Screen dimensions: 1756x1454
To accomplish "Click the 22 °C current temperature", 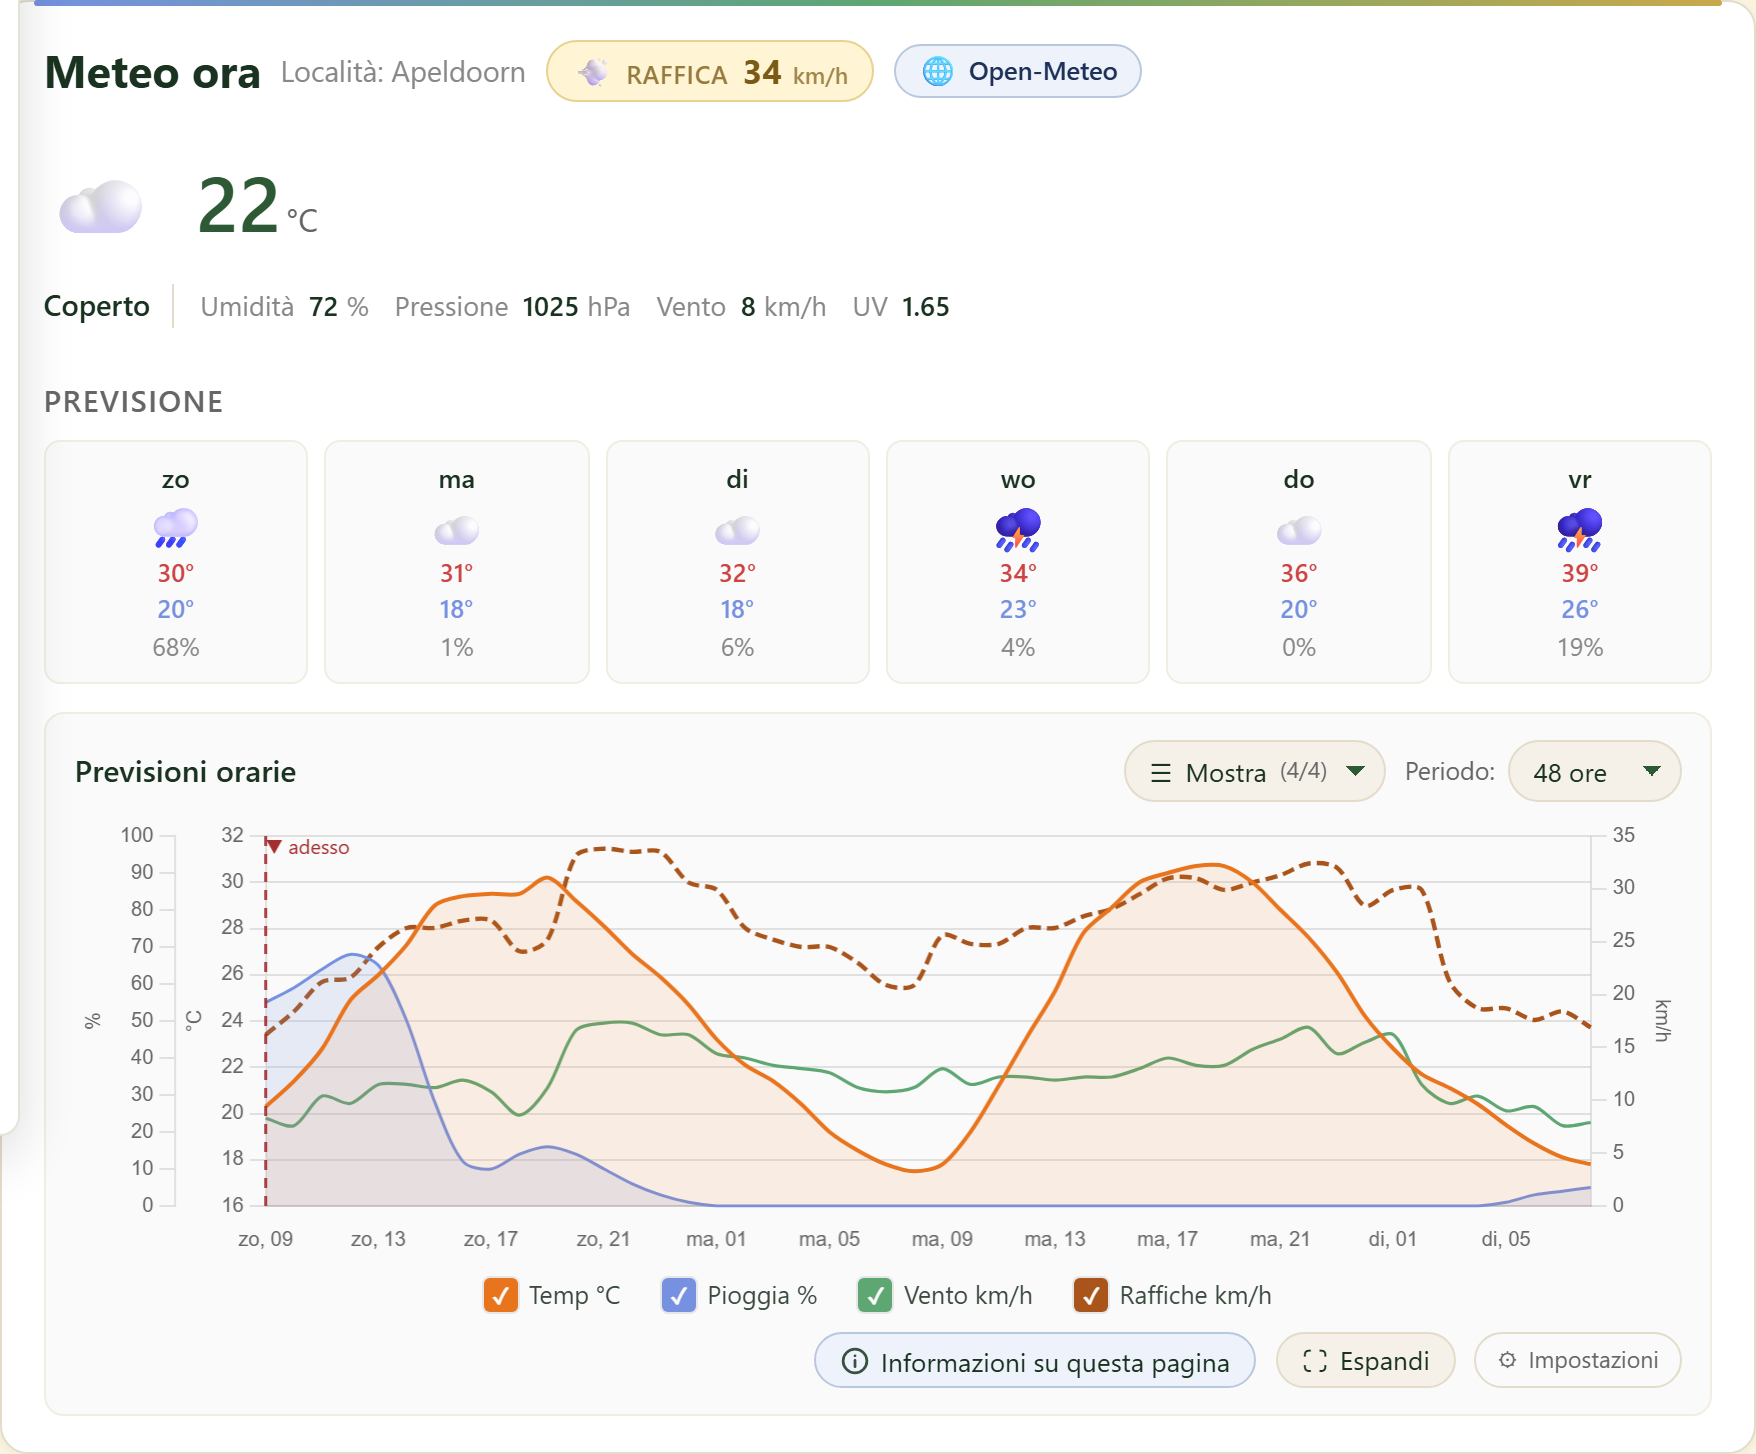I will click(258, 206).
